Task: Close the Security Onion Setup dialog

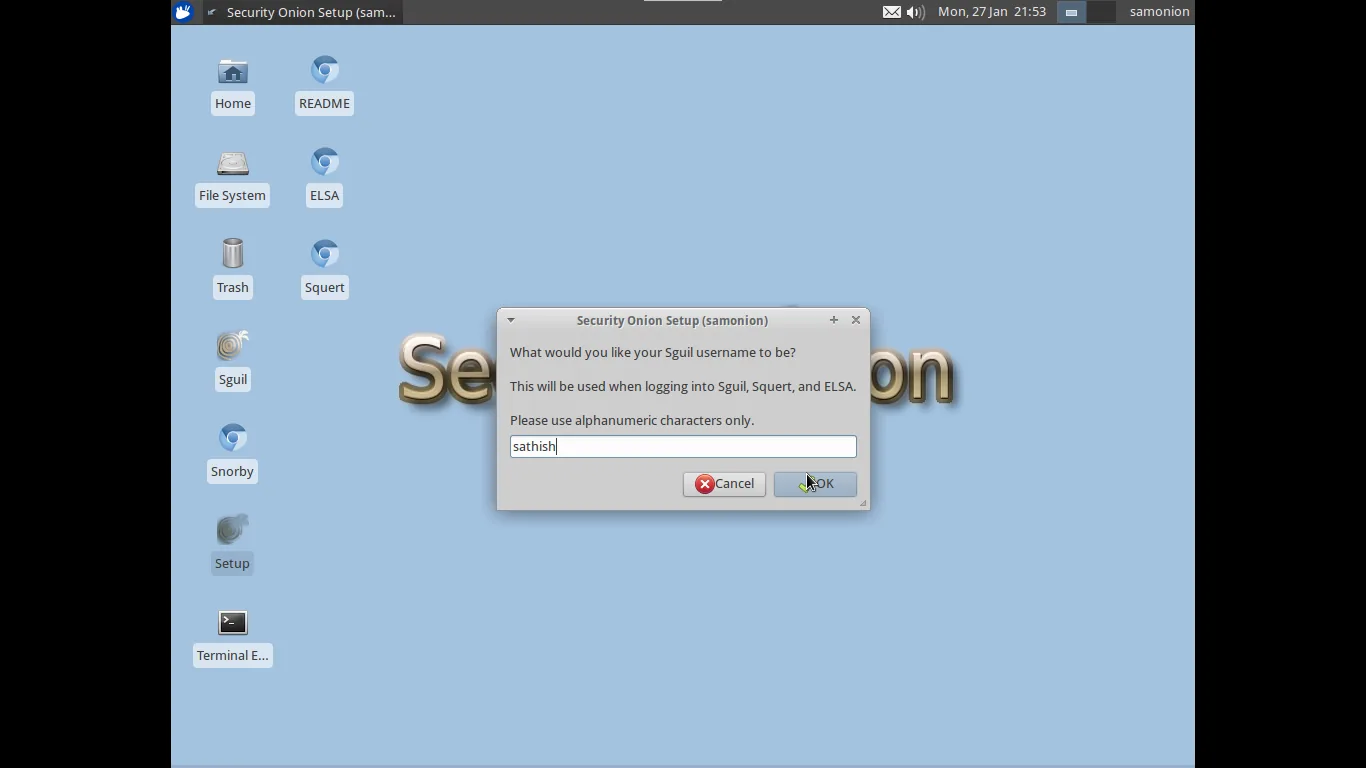Action: pyautogui.click(x=856, y=320)
